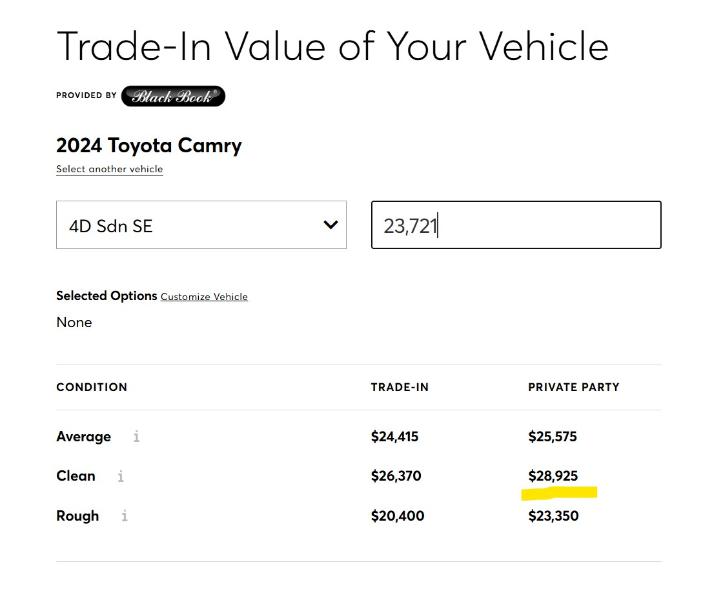Show info for Average condition
This screenshot has width=712, height=600.
pos(136,437)
